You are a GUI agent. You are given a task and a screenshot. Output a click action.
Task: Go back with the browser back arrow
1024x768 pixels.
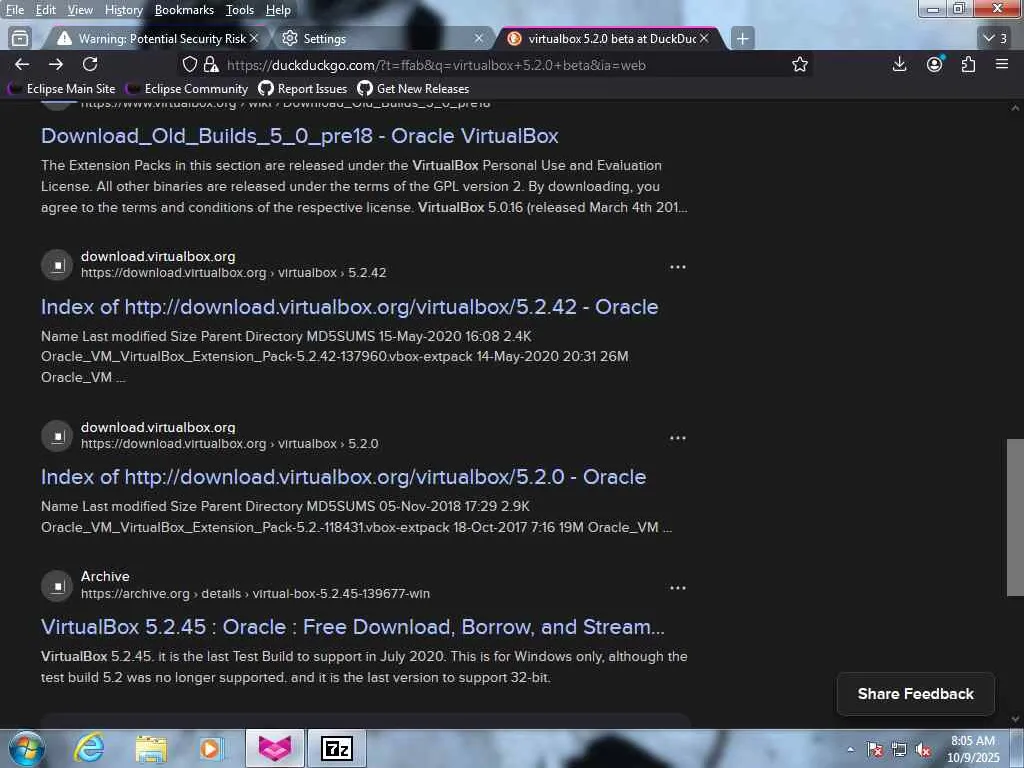[22, 64]
